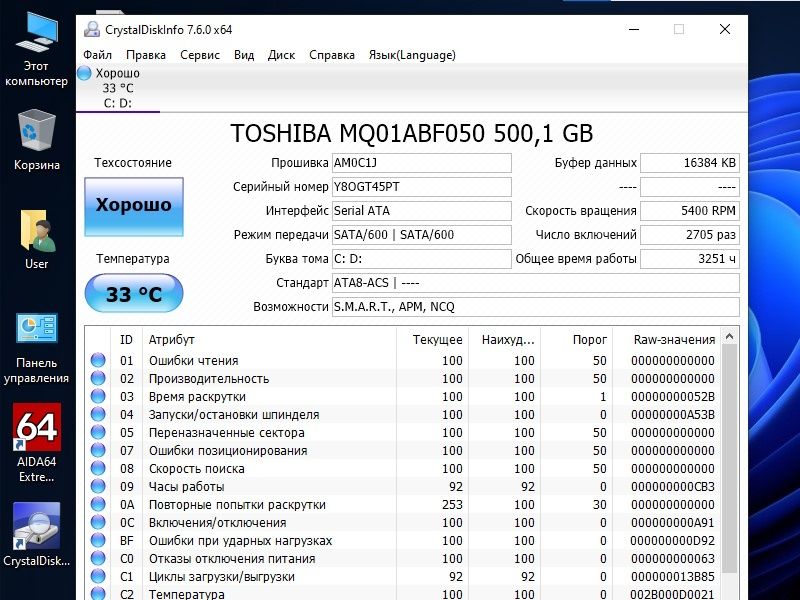800x600 pixels.
Task: Click status orb for Циклы загрузки/выгрузки row
Action: 98,576
